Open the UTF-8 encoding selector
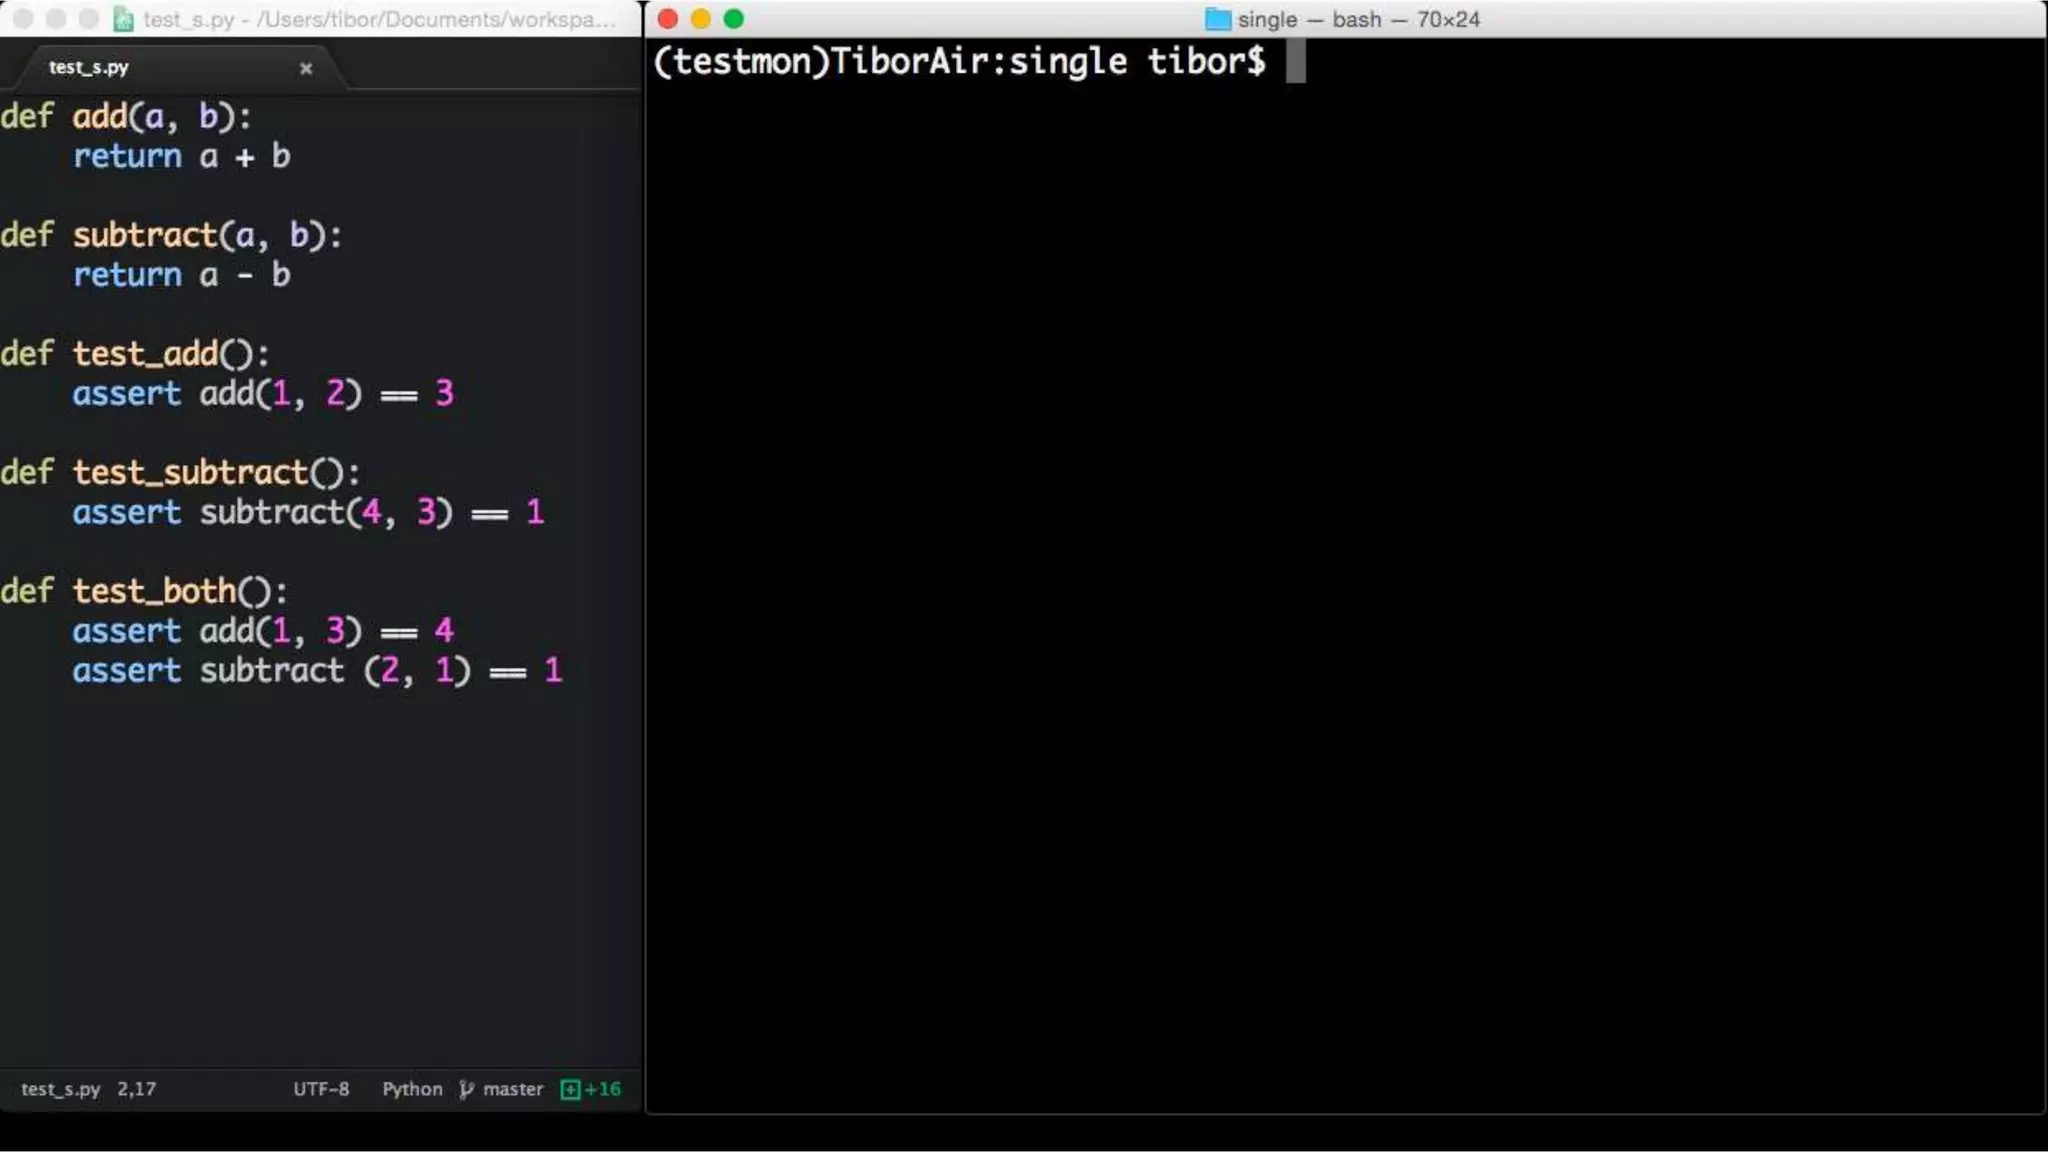This screenshot has height=1152, width=2048. coord(321,1089)
